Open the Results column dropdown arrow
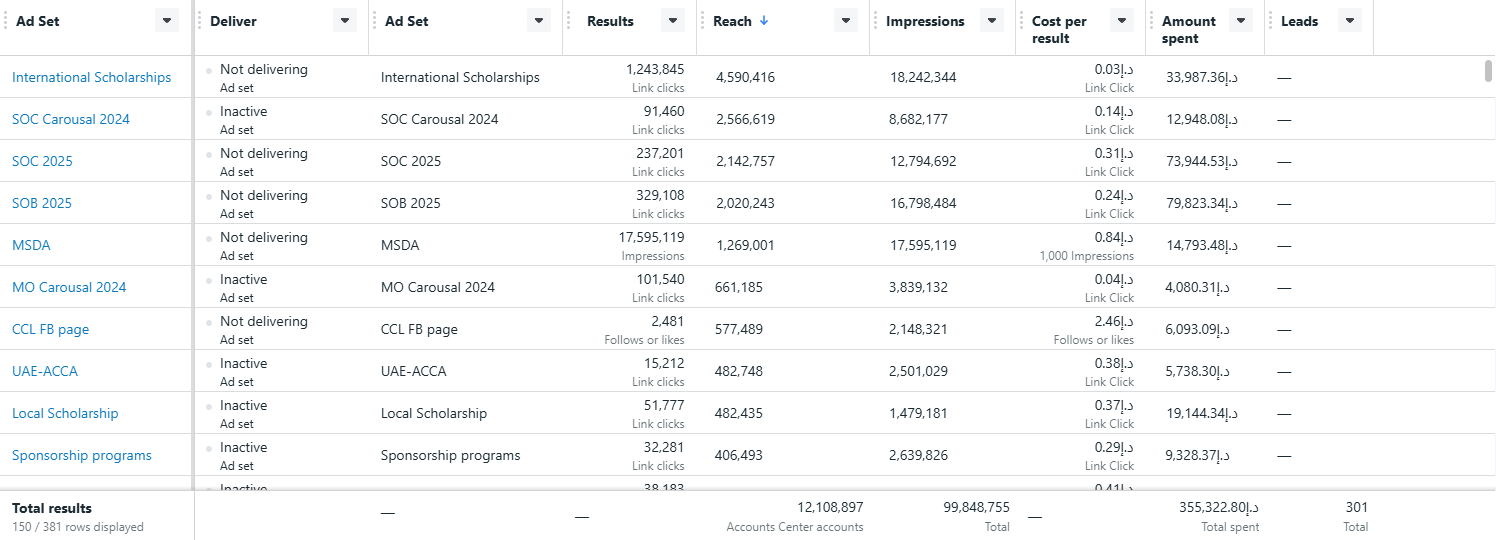The width and height of the screenshot is (1496, 540). [x=673, y=21]
